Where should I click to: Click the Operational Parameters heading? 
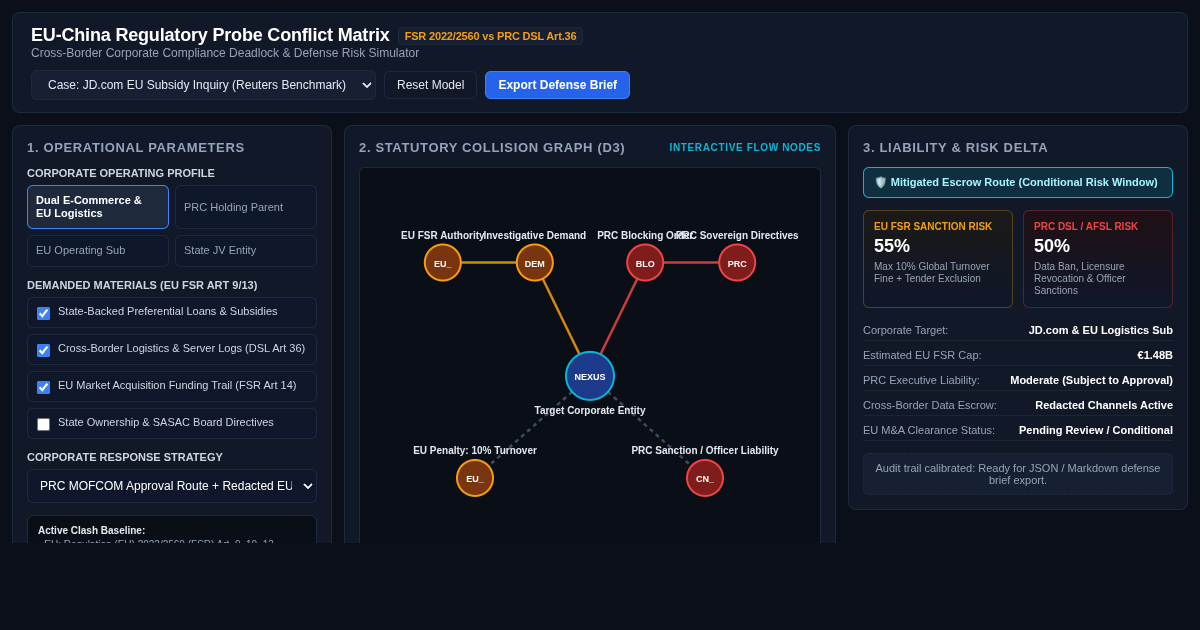tap(136, 148)
